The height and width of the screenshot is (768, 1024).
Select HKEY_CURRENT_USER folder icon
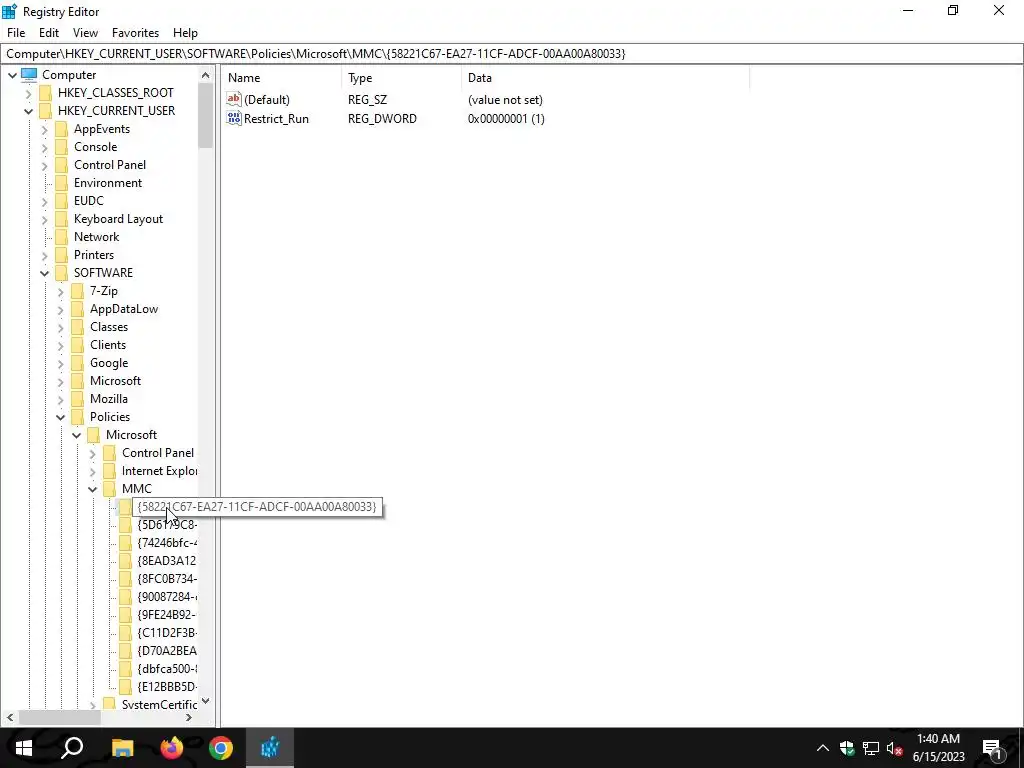(46, 110)
